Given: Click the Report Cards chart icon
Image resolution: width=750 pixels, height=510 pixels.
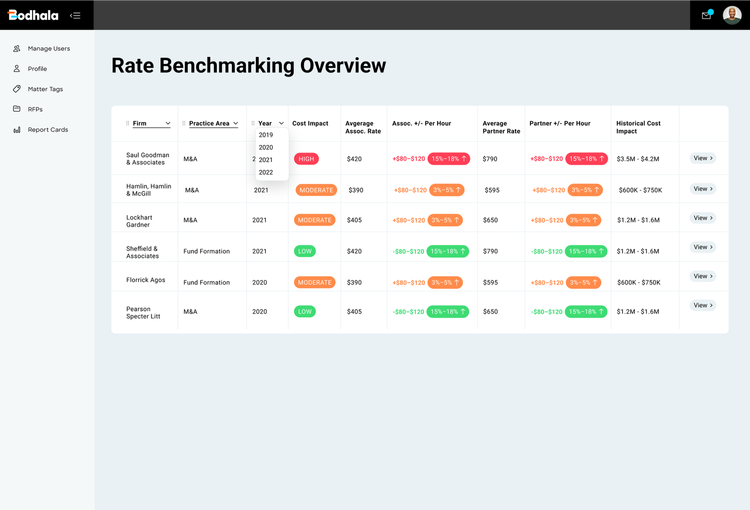Looking at the screenshot, I should click(17, 130).
